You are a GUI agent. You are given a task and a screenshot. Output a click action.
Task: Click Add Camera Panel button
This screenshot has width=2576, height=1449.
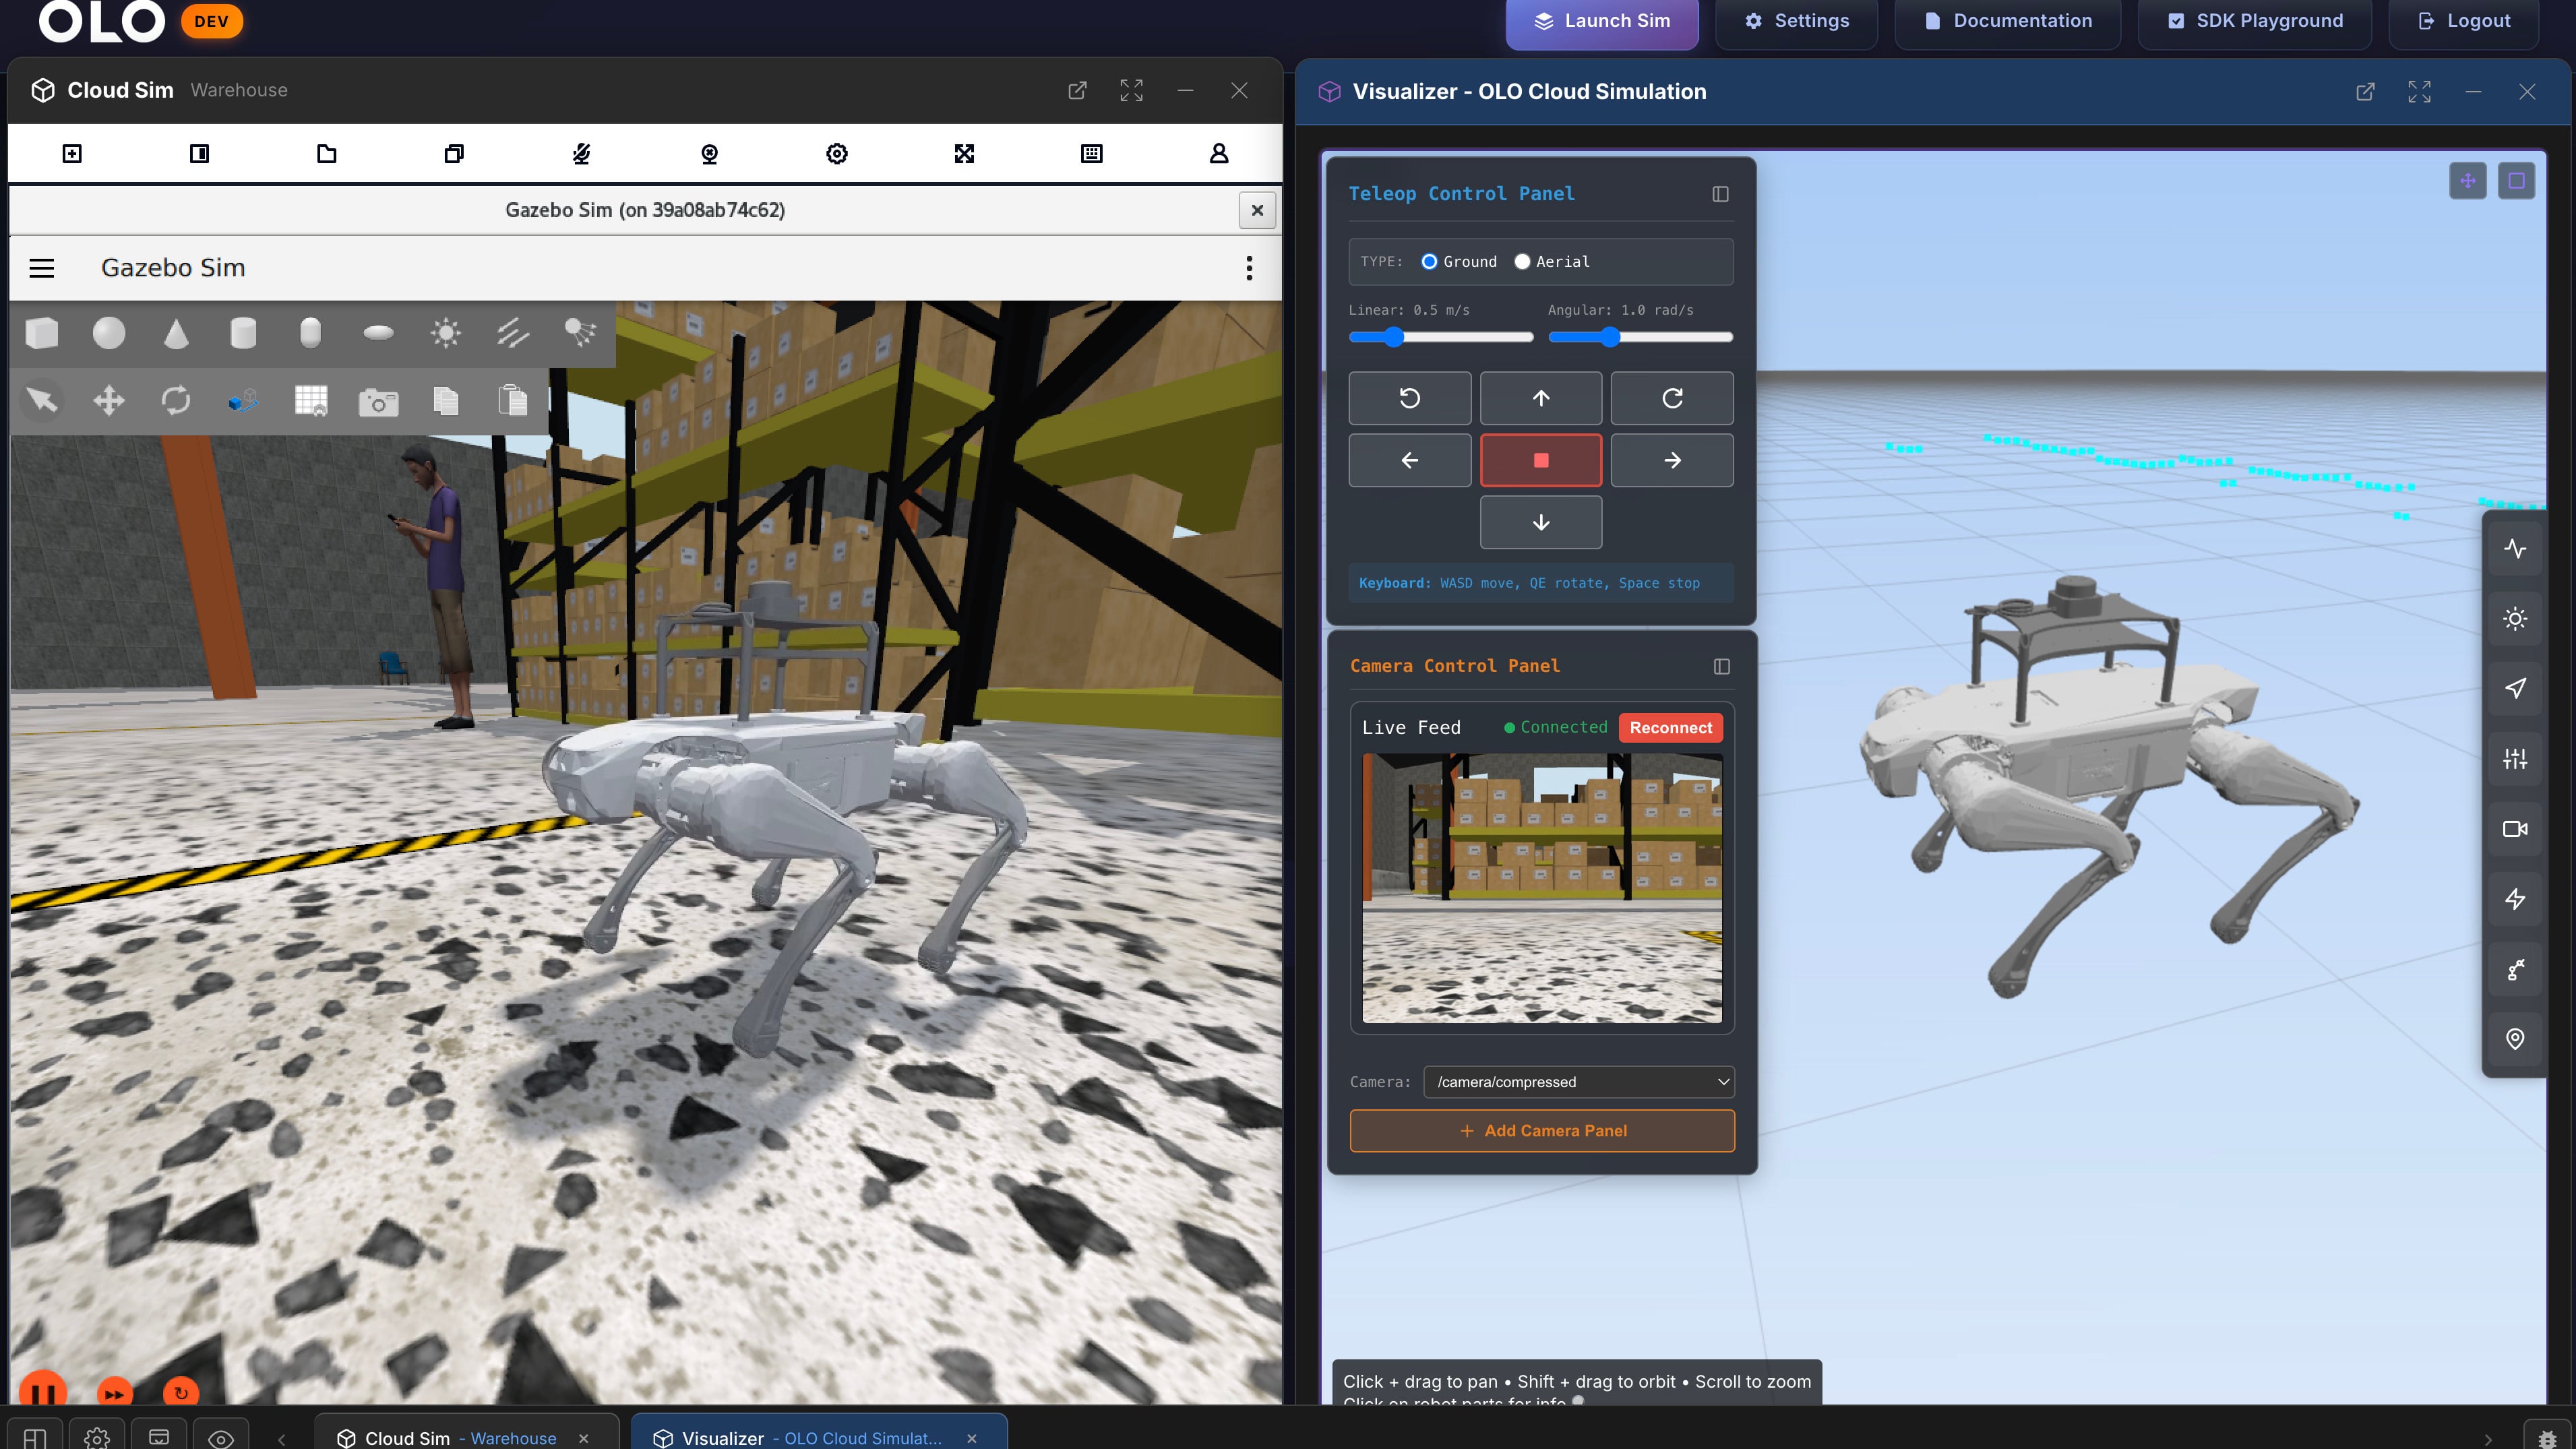coord(1542,1131)
